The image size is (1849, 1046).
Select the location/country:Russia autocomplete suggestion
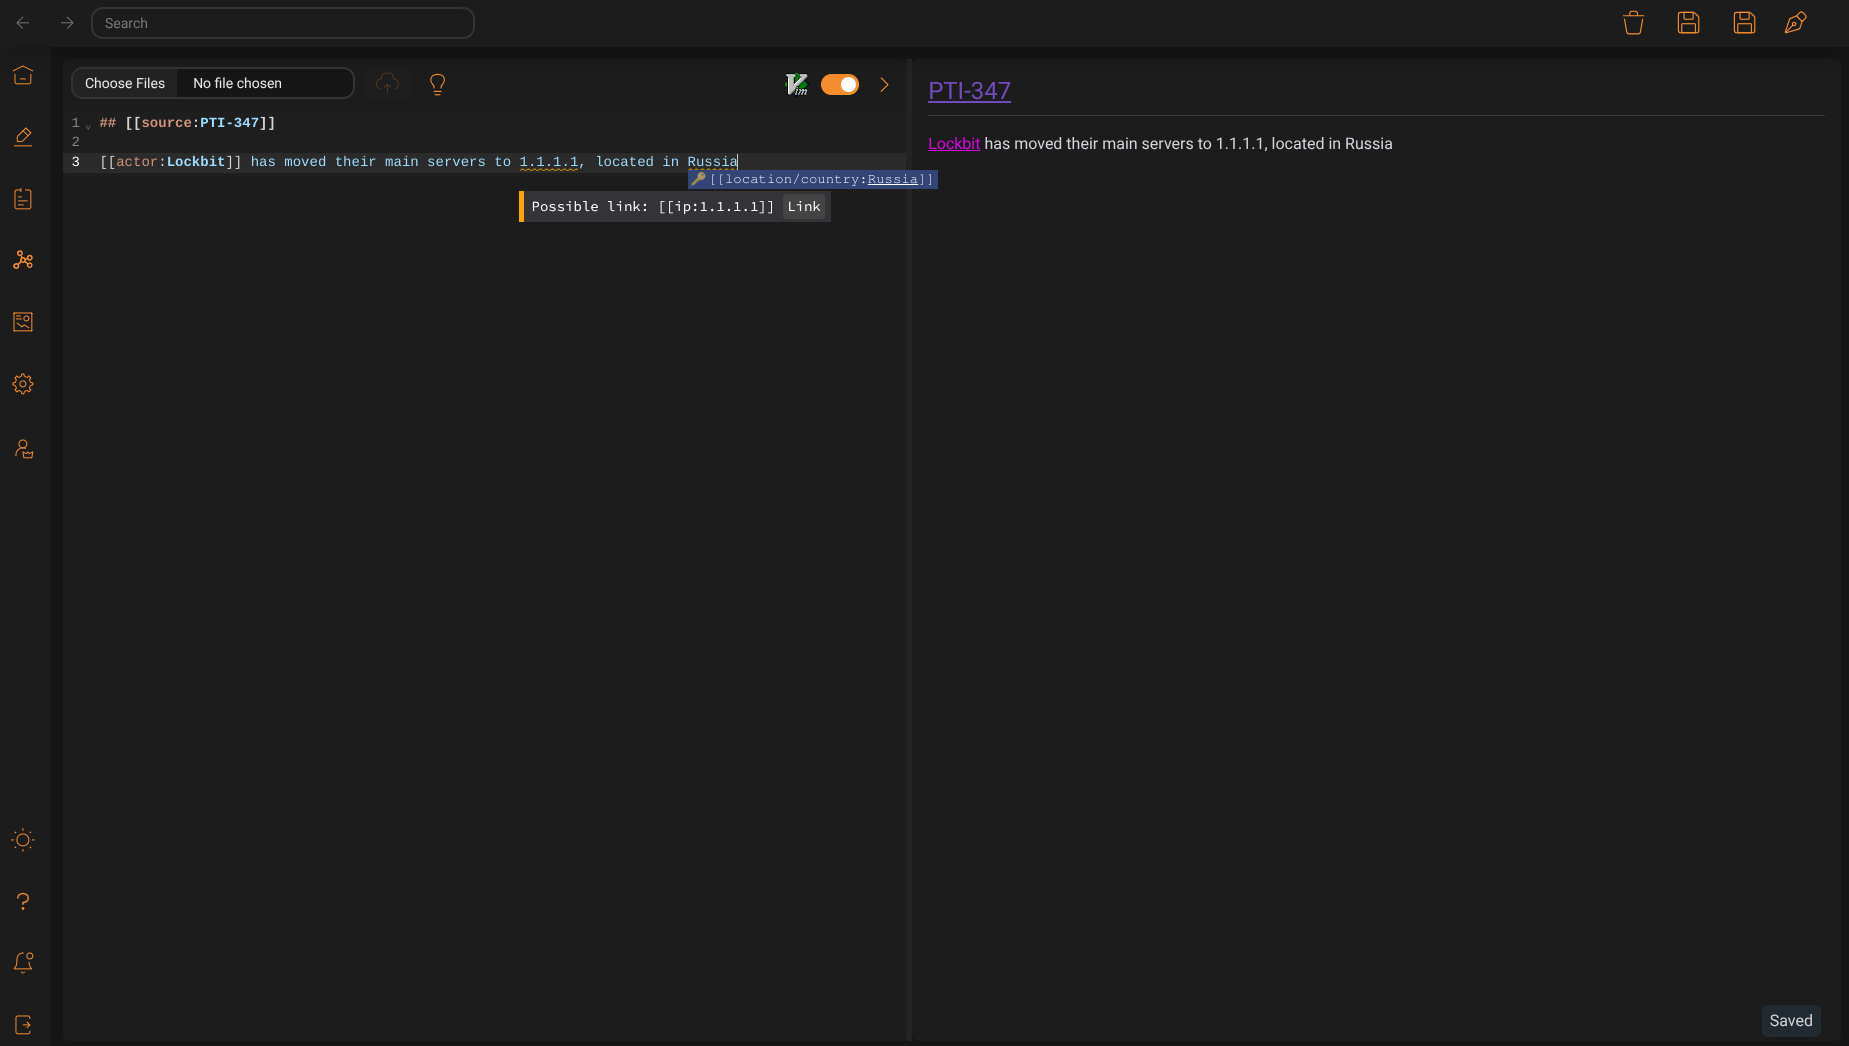click(x=812, y=179)
